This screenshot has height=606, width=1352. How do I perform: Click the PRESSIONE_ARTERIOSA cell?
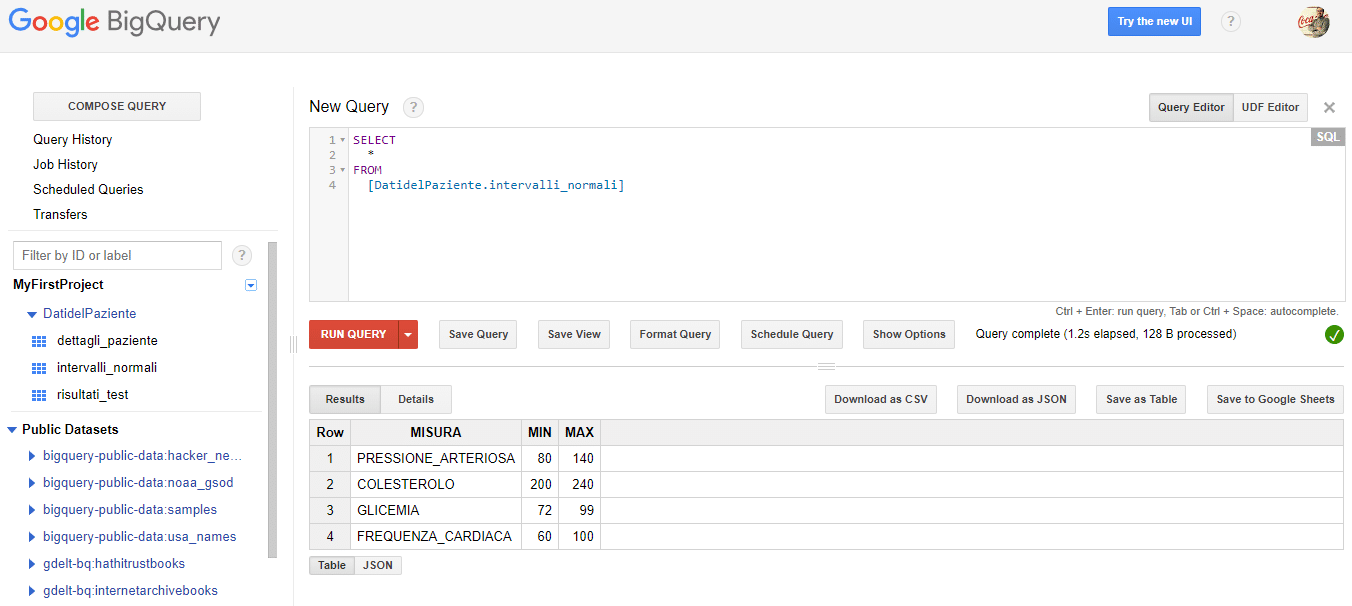(436, 459)
